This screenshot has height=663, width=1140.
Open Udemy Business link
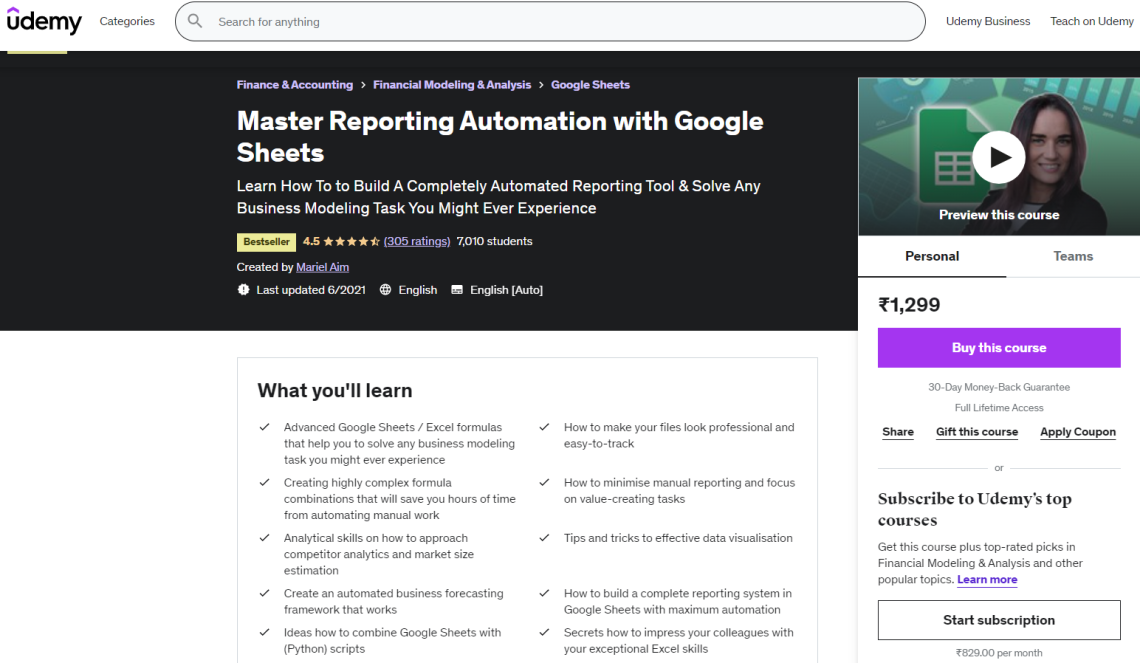987,21
